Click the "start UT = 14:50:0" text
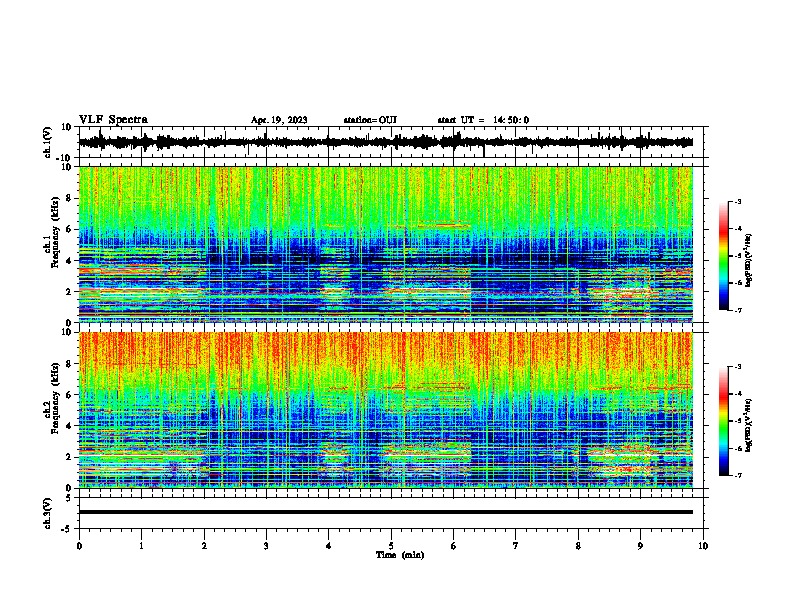This screenshot has height=612, width=792. point(483,120)
